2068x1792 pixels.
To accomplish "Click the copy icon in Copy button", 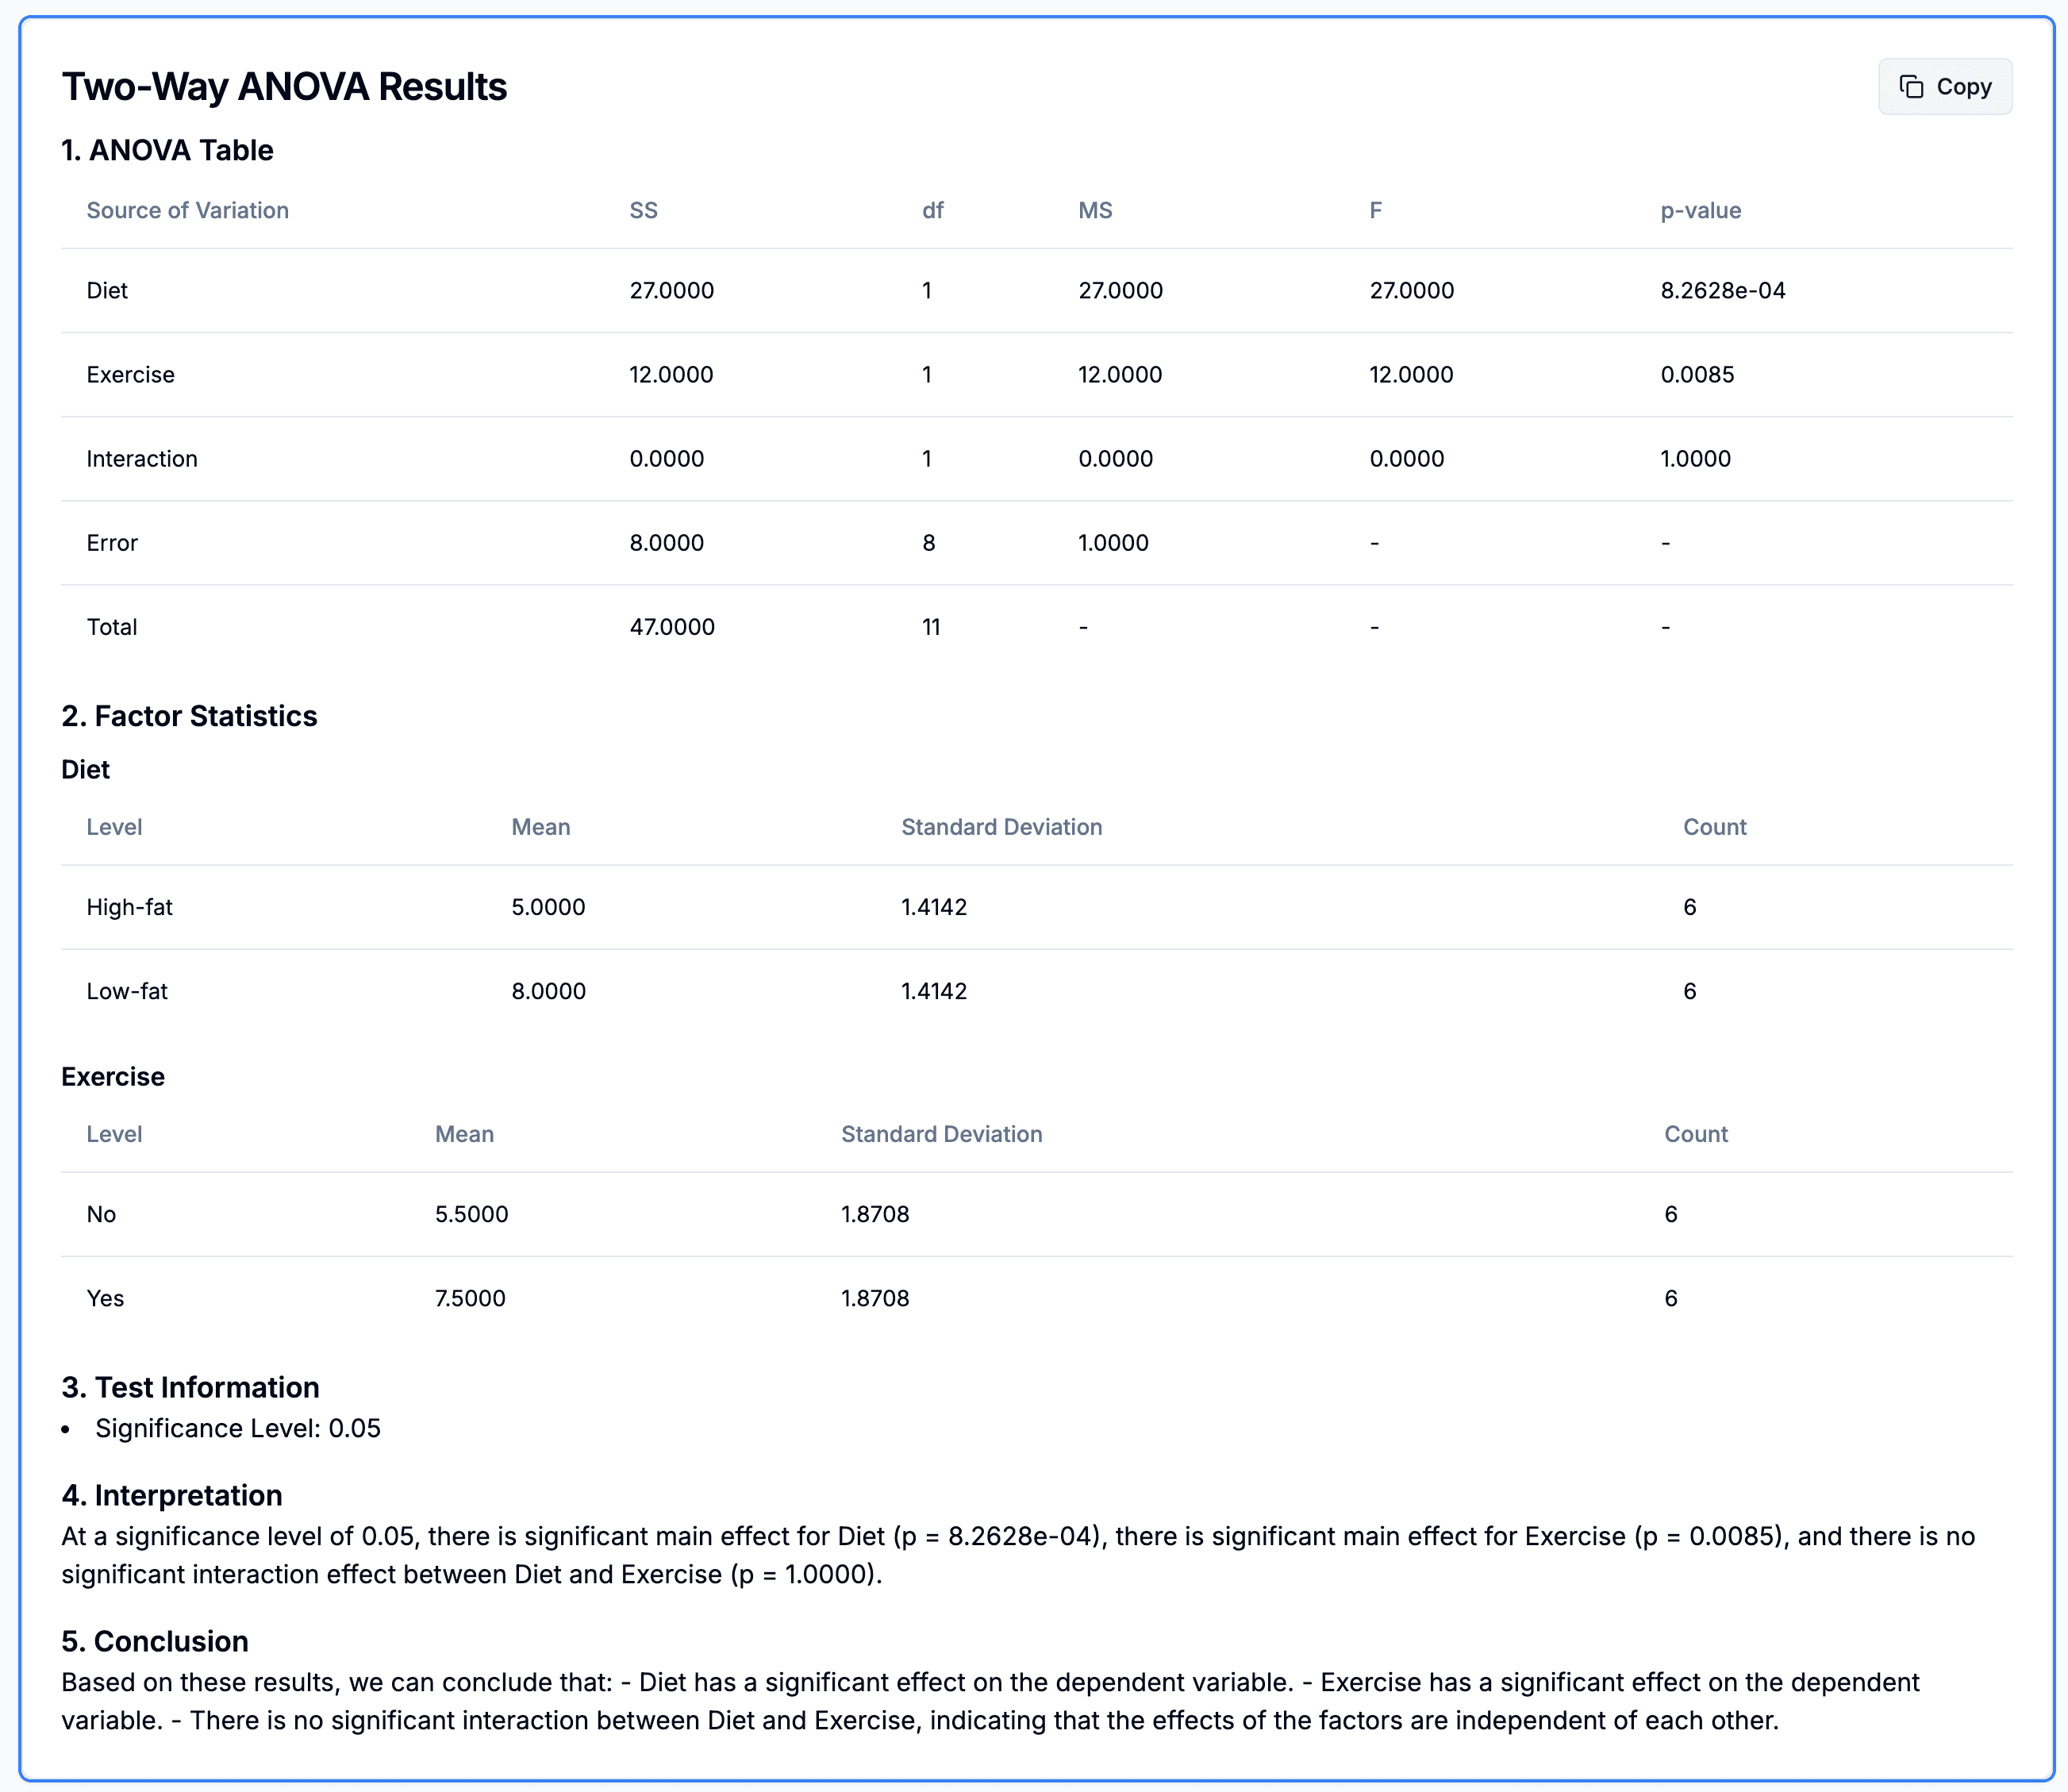I will click(x=1911, y=87).
